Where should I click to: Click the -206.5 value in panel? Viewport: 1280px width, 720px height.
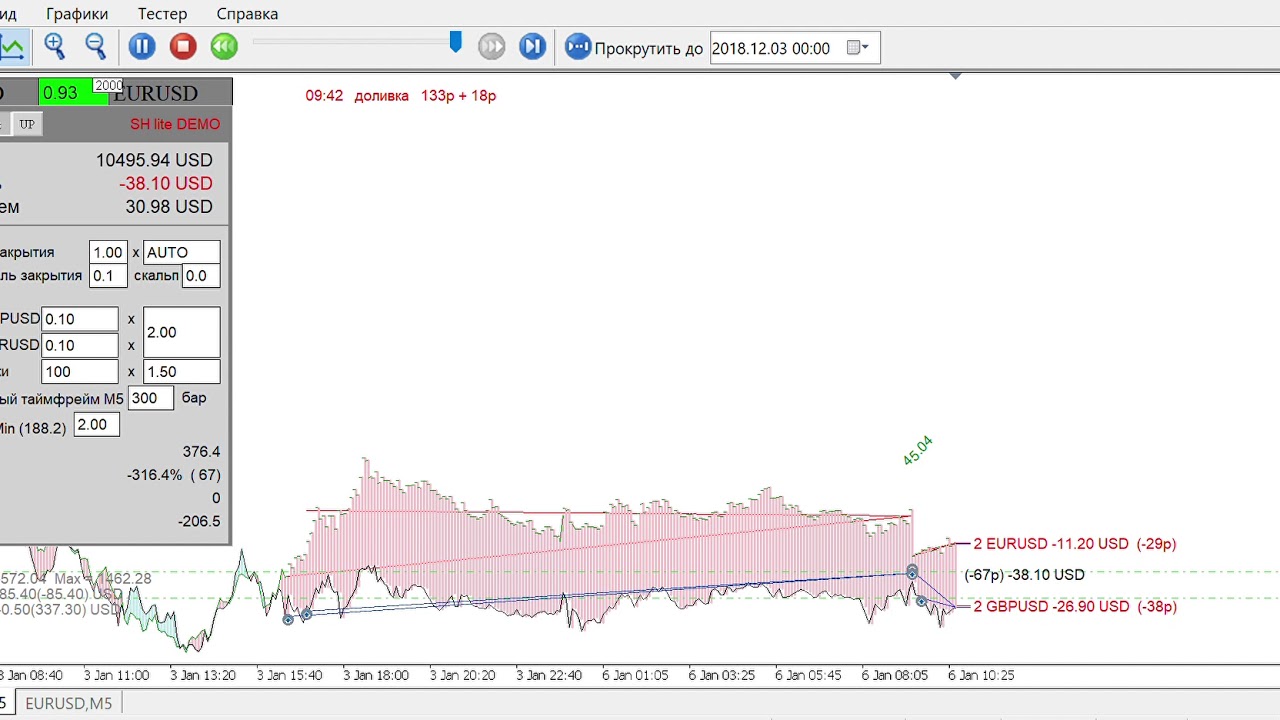(199, 521)
